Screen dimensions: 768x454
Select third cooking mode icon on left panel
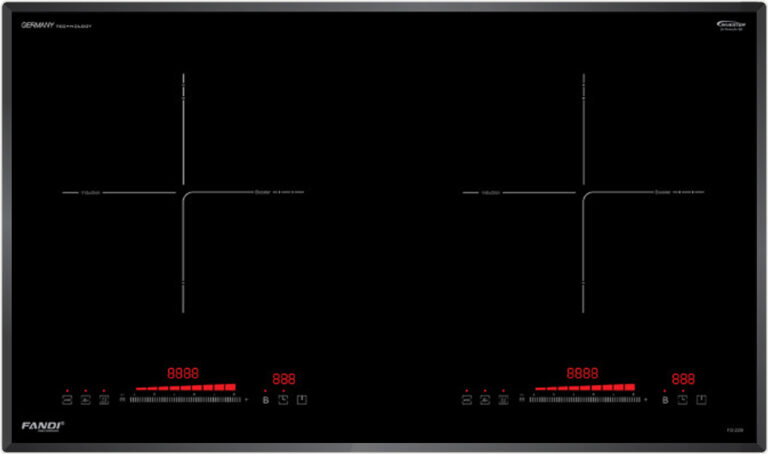tap(104, 400)
